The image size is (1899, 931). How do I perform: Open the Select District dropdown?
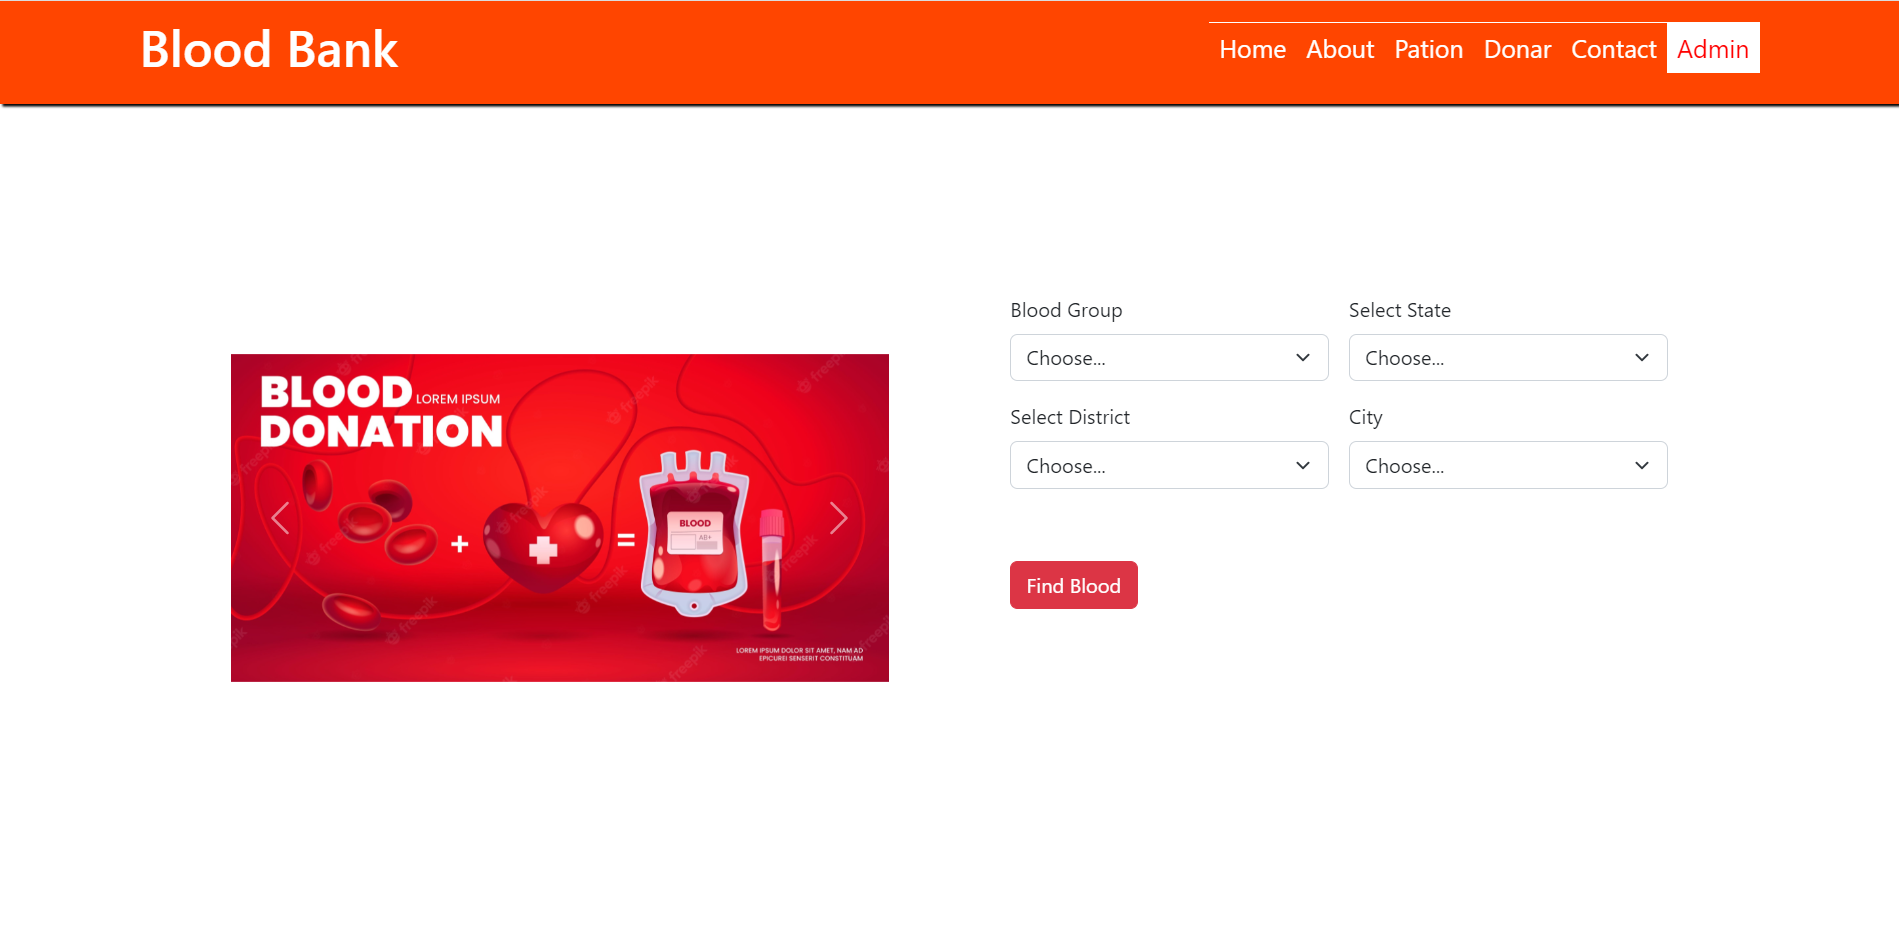[1168, 465]
